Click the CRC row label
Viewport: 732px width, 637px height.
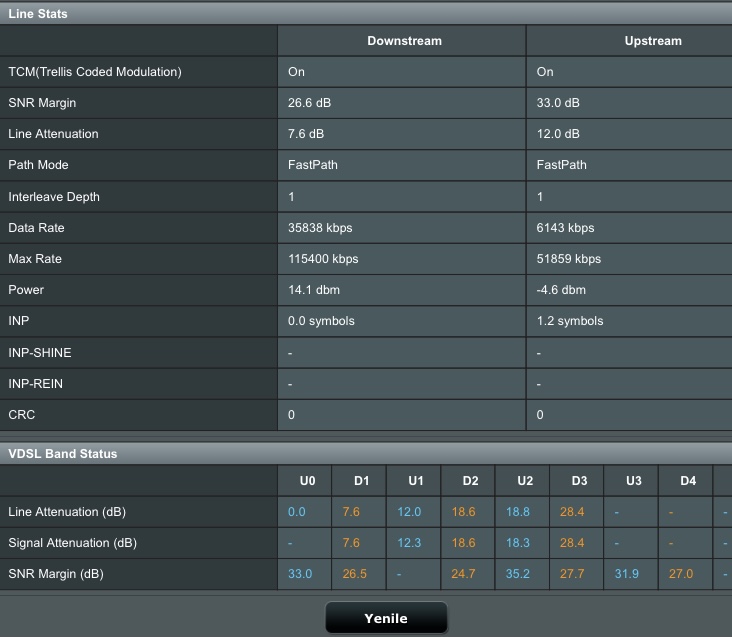[21, 414]
